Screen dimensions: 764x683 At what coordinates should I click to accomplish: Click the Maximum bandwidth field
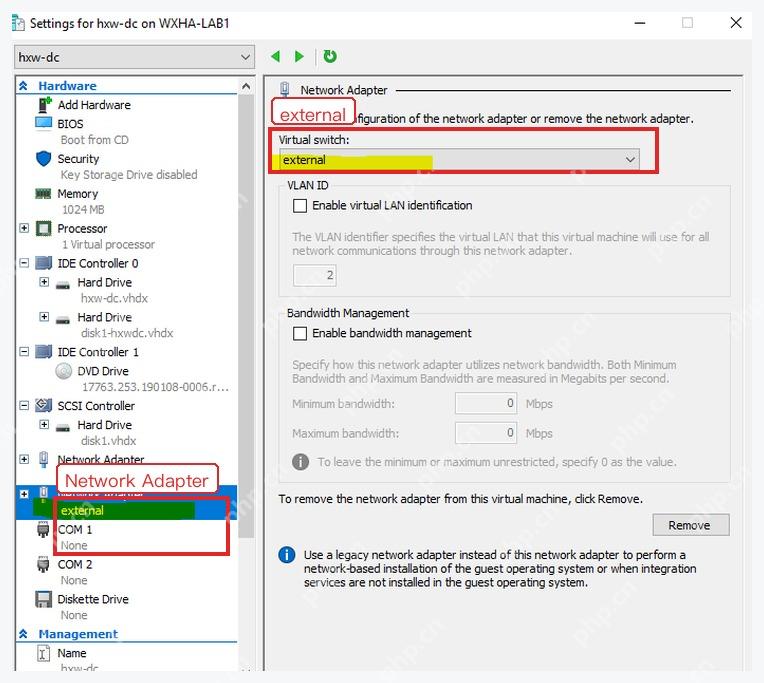click(x=486, y=433)
